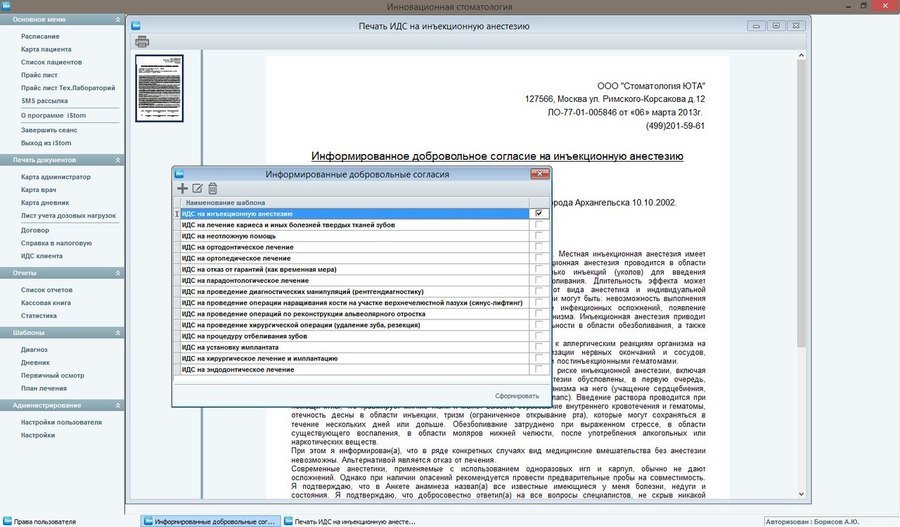The width and height of the screenshot is (900, 527).
Task: Open План лечения templates
Action: [44, 389]
